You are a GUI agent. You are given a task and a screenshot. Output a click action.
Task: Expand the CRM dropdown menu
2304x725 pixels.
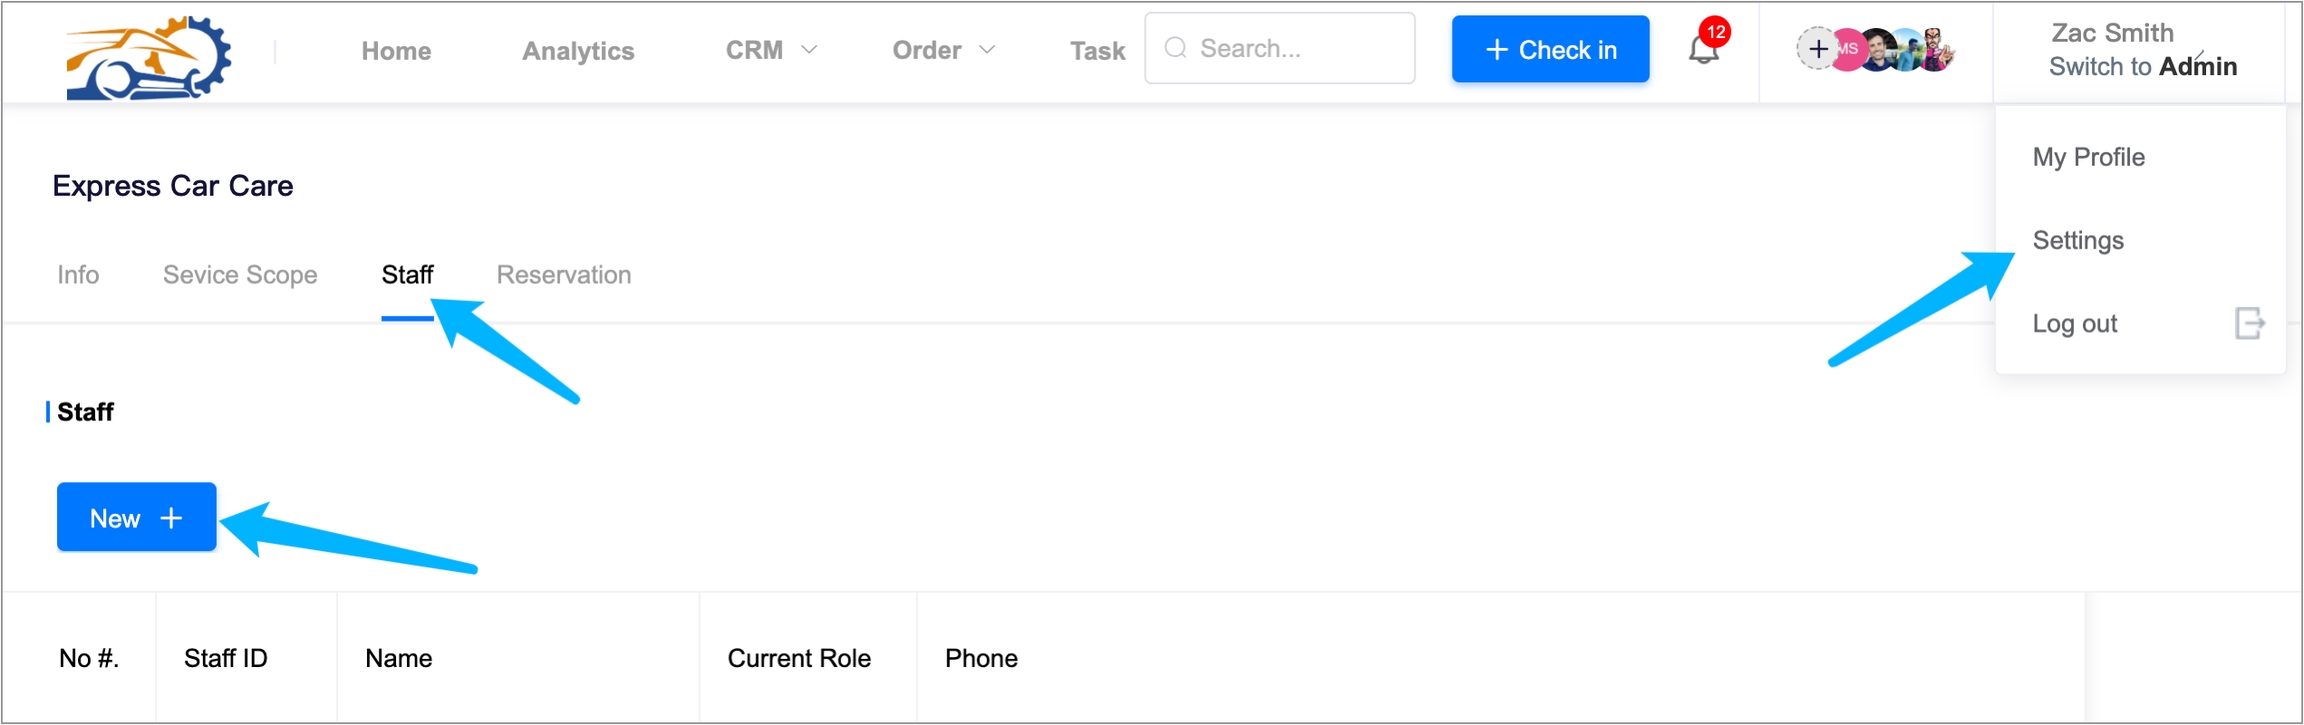click(x=771, y=50)
